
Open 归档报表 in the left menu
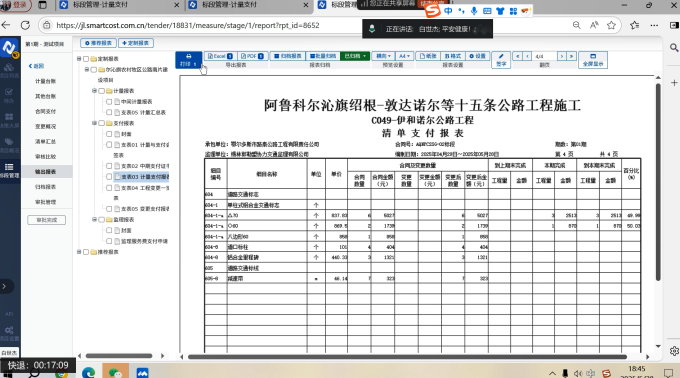pos(46,187)
